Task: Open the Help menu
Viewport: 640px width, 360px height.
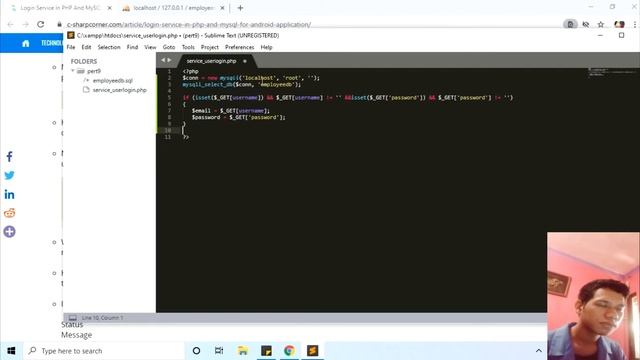Action: coord(266,47)
